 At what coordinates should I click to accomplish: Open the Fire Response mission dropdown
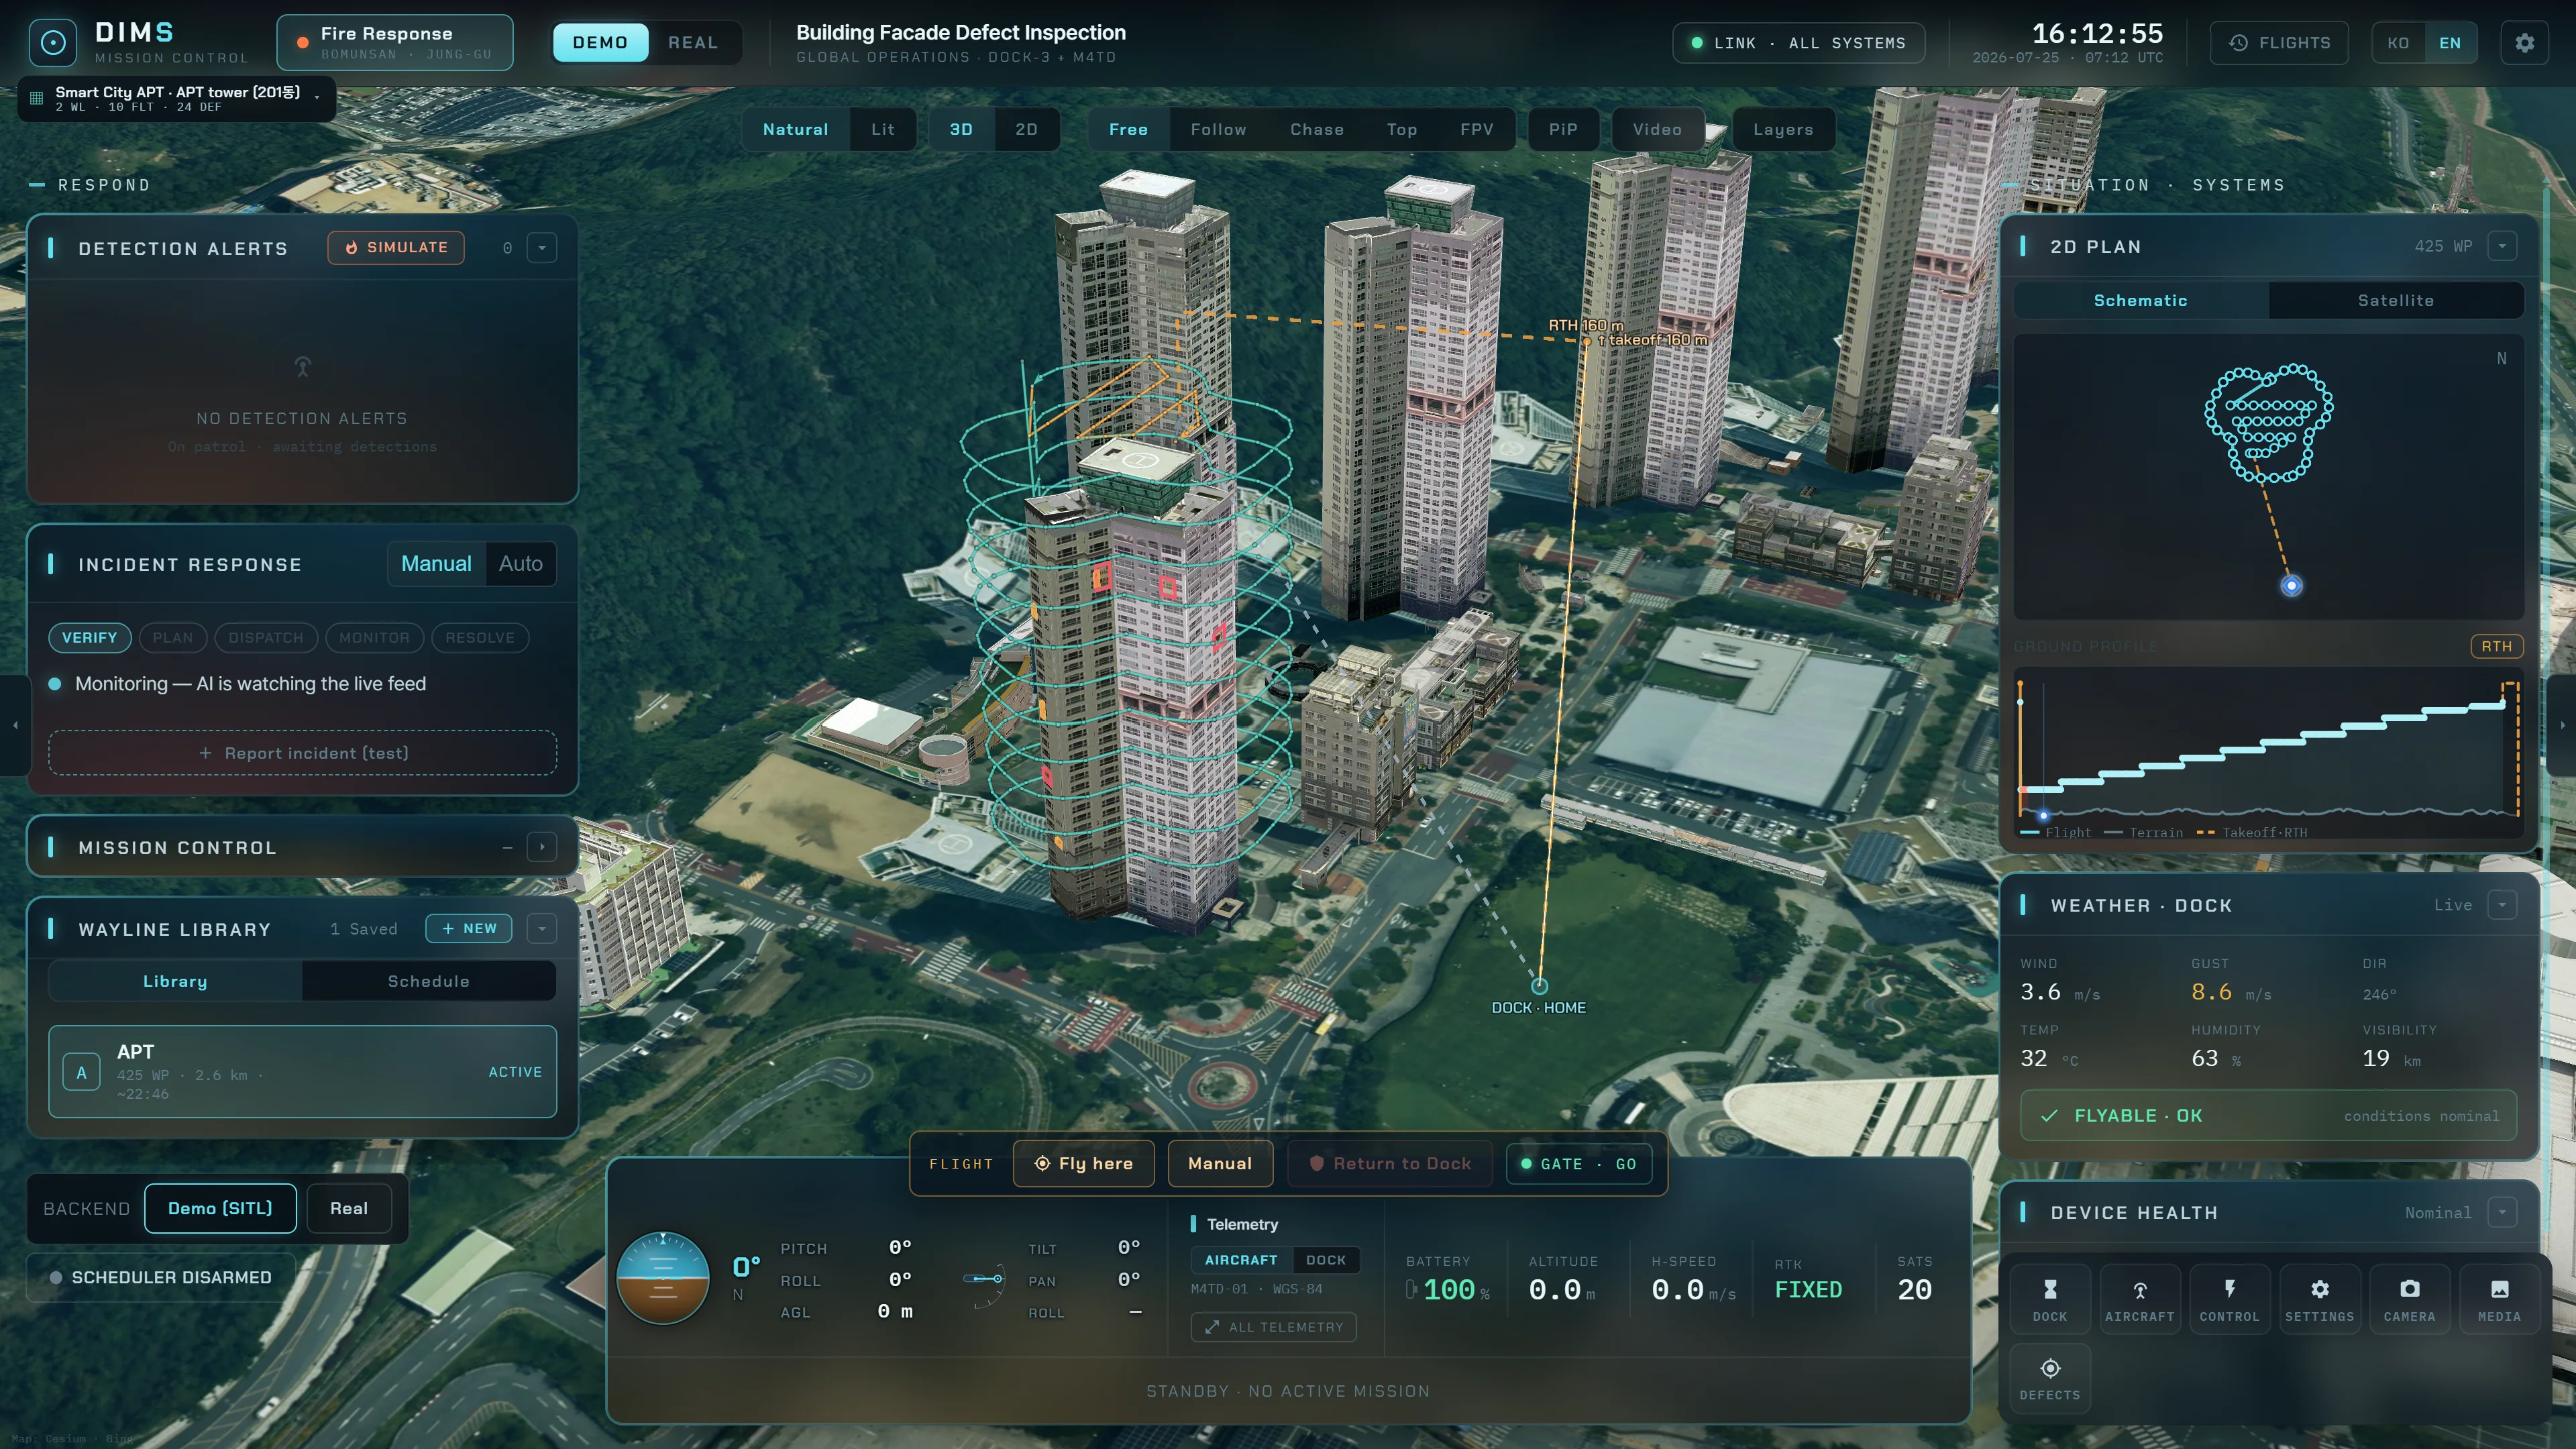395,42
